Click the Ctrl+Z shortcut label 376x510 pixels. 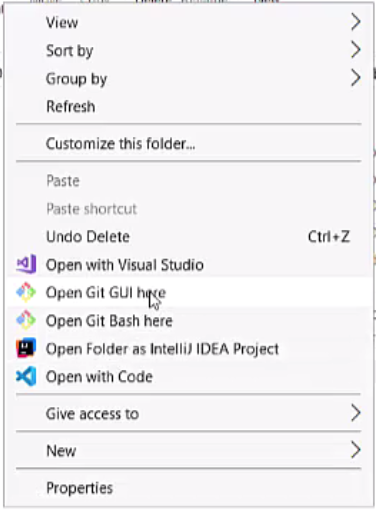[x=329, y=237]
